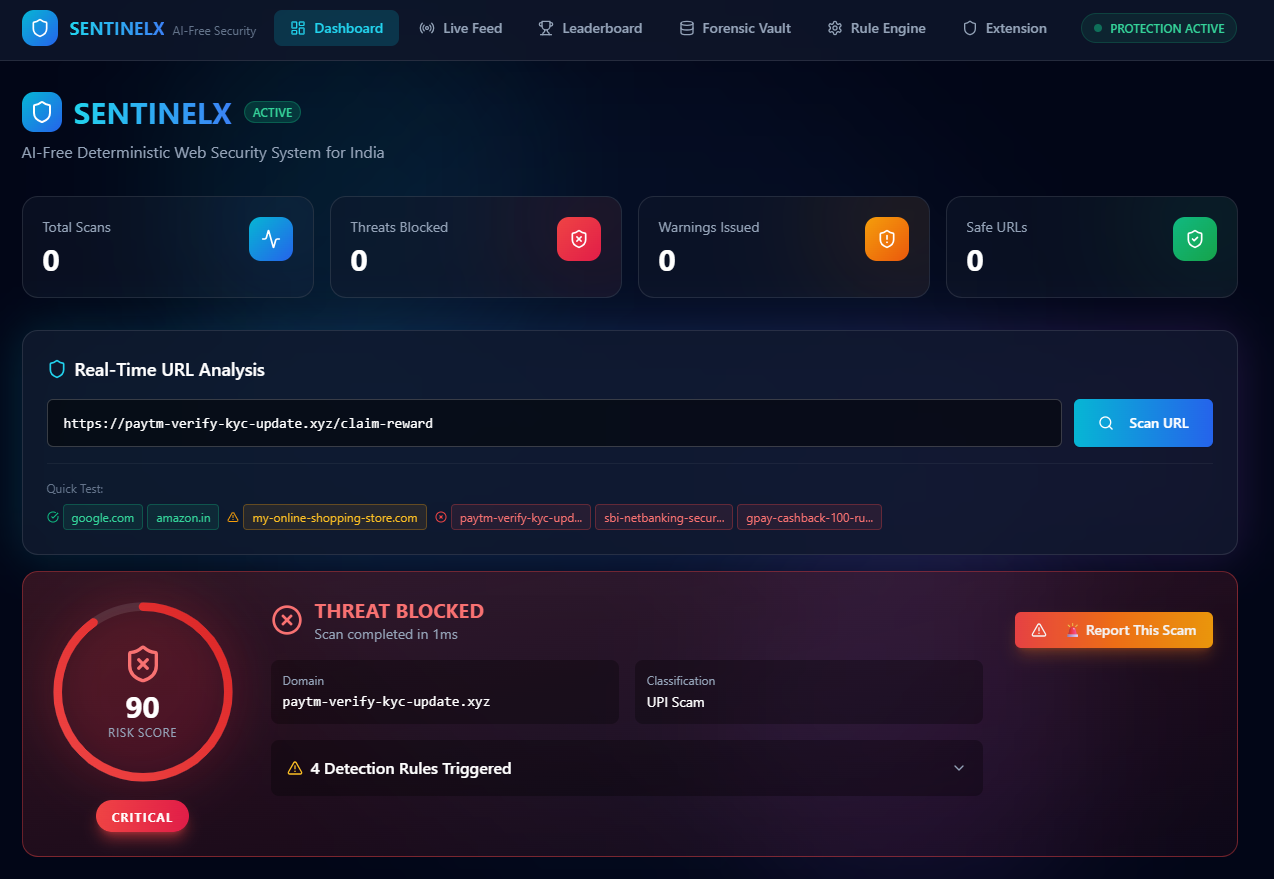Viewport: 1274px width, 879px height.
Task: Click the Safe URLs check shield icon
Action: (1195, 239)
